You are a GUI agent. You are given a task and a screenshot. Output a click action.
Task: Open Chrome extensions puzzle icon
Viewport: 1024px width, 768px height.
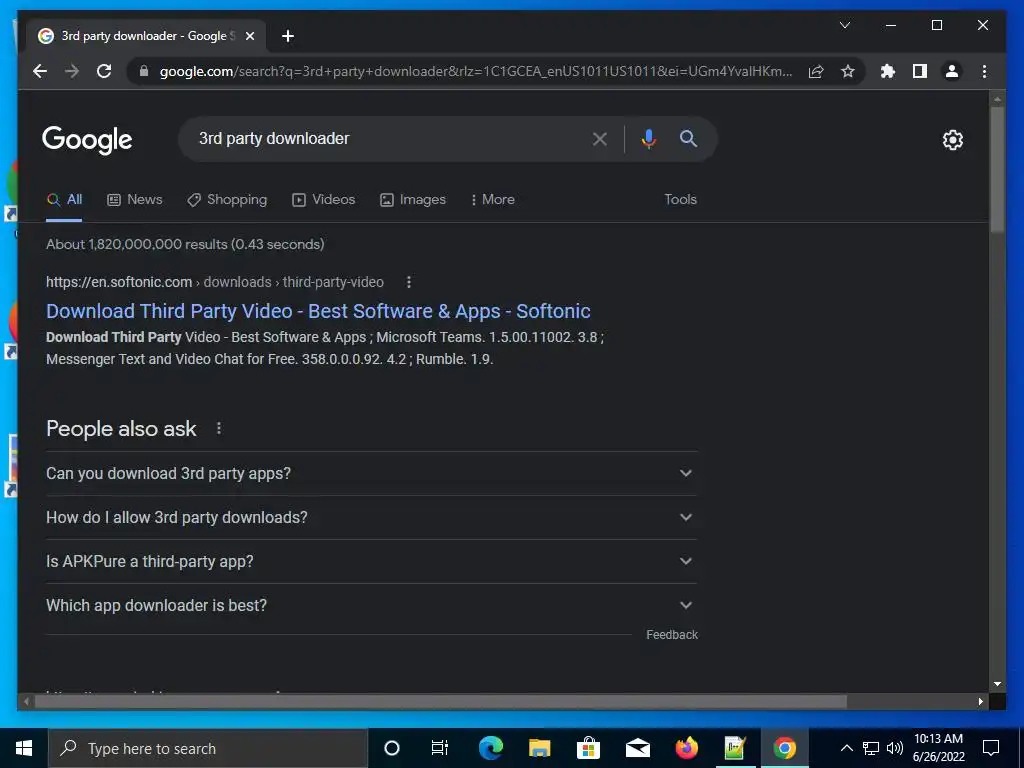click(x=888, y=71)
